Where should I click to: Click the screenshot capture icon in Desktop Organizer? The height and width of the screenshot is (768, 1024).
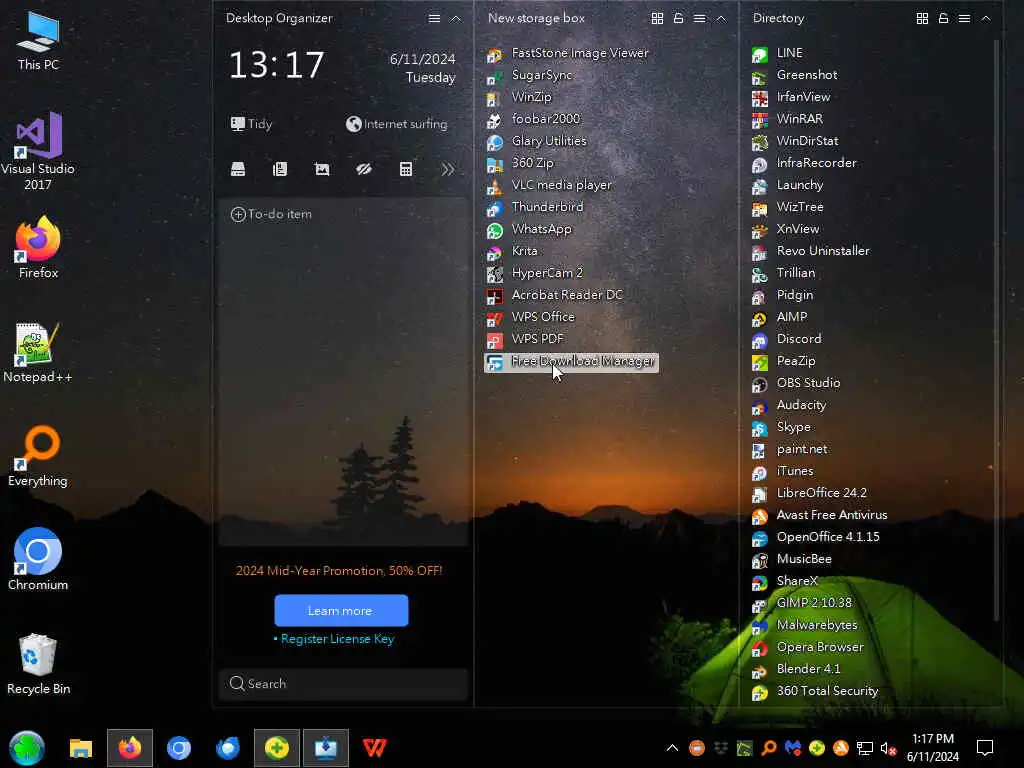[322, 170]
